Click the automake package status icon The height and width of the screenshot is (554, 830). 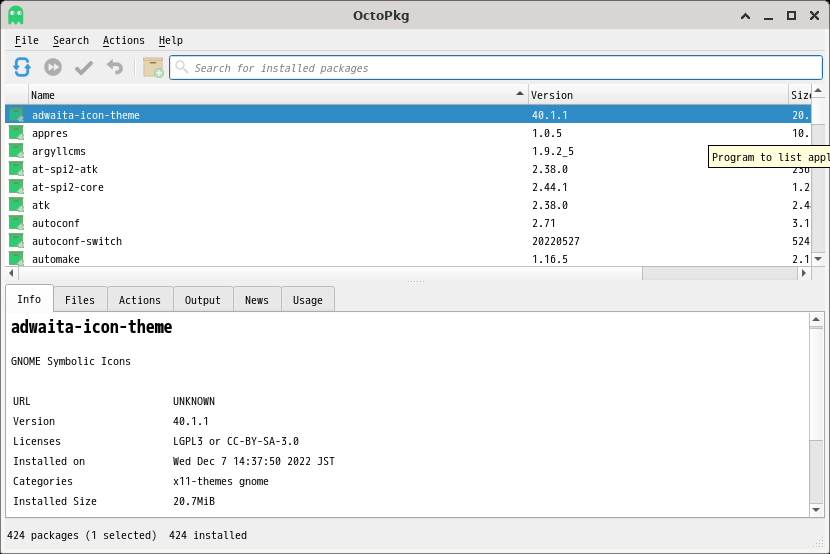pyautogui.click(x=16, y=258)
